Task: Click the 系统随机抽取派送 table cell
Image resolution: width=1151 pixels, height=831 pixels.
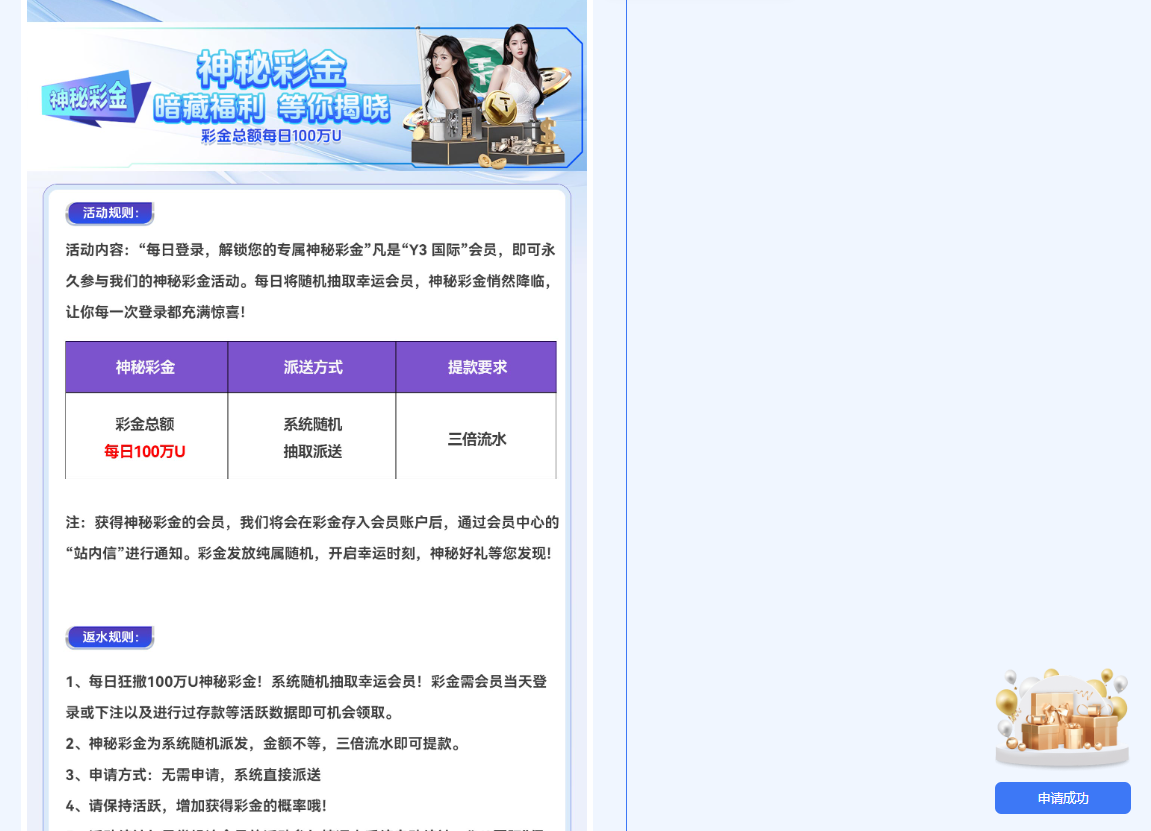Action: point(311,438)
